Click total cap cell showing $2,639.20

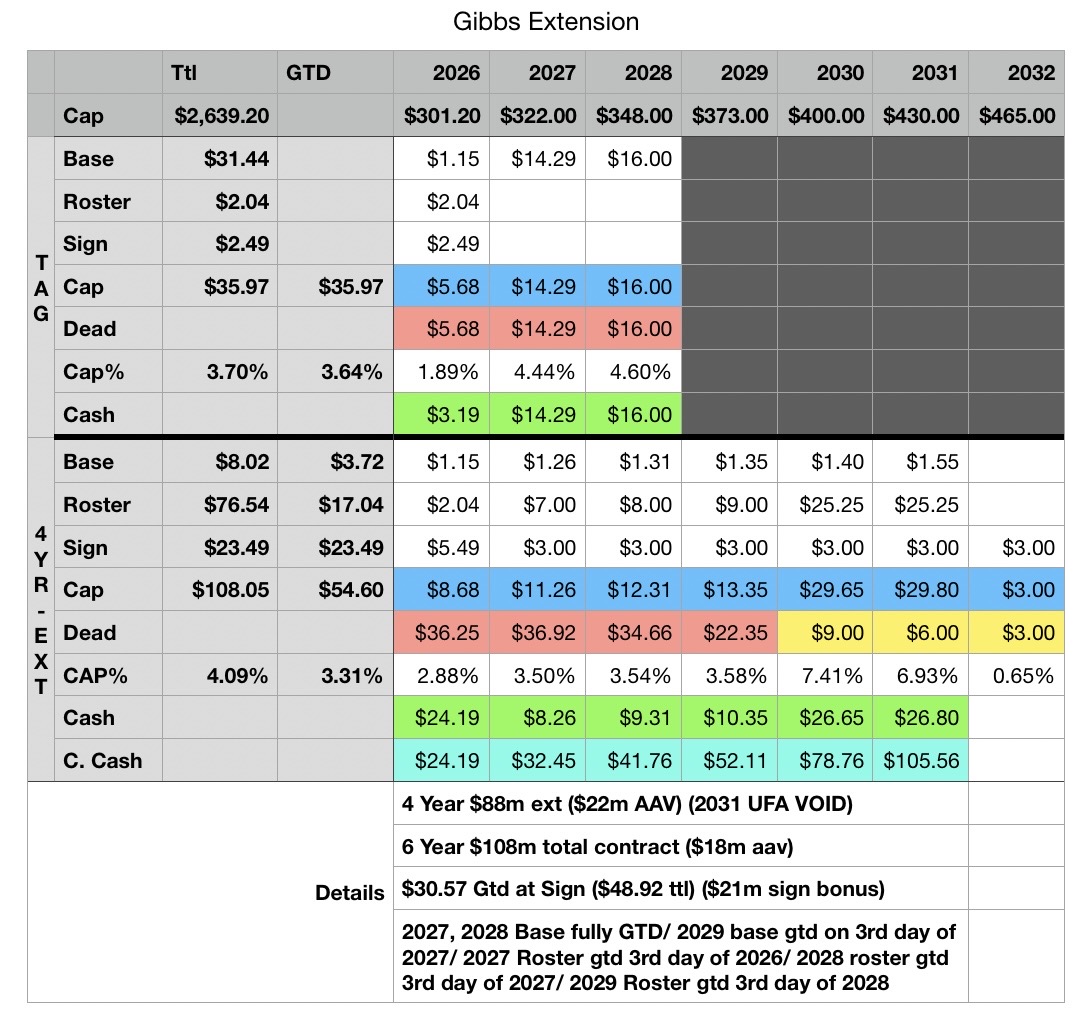[220, 116]
